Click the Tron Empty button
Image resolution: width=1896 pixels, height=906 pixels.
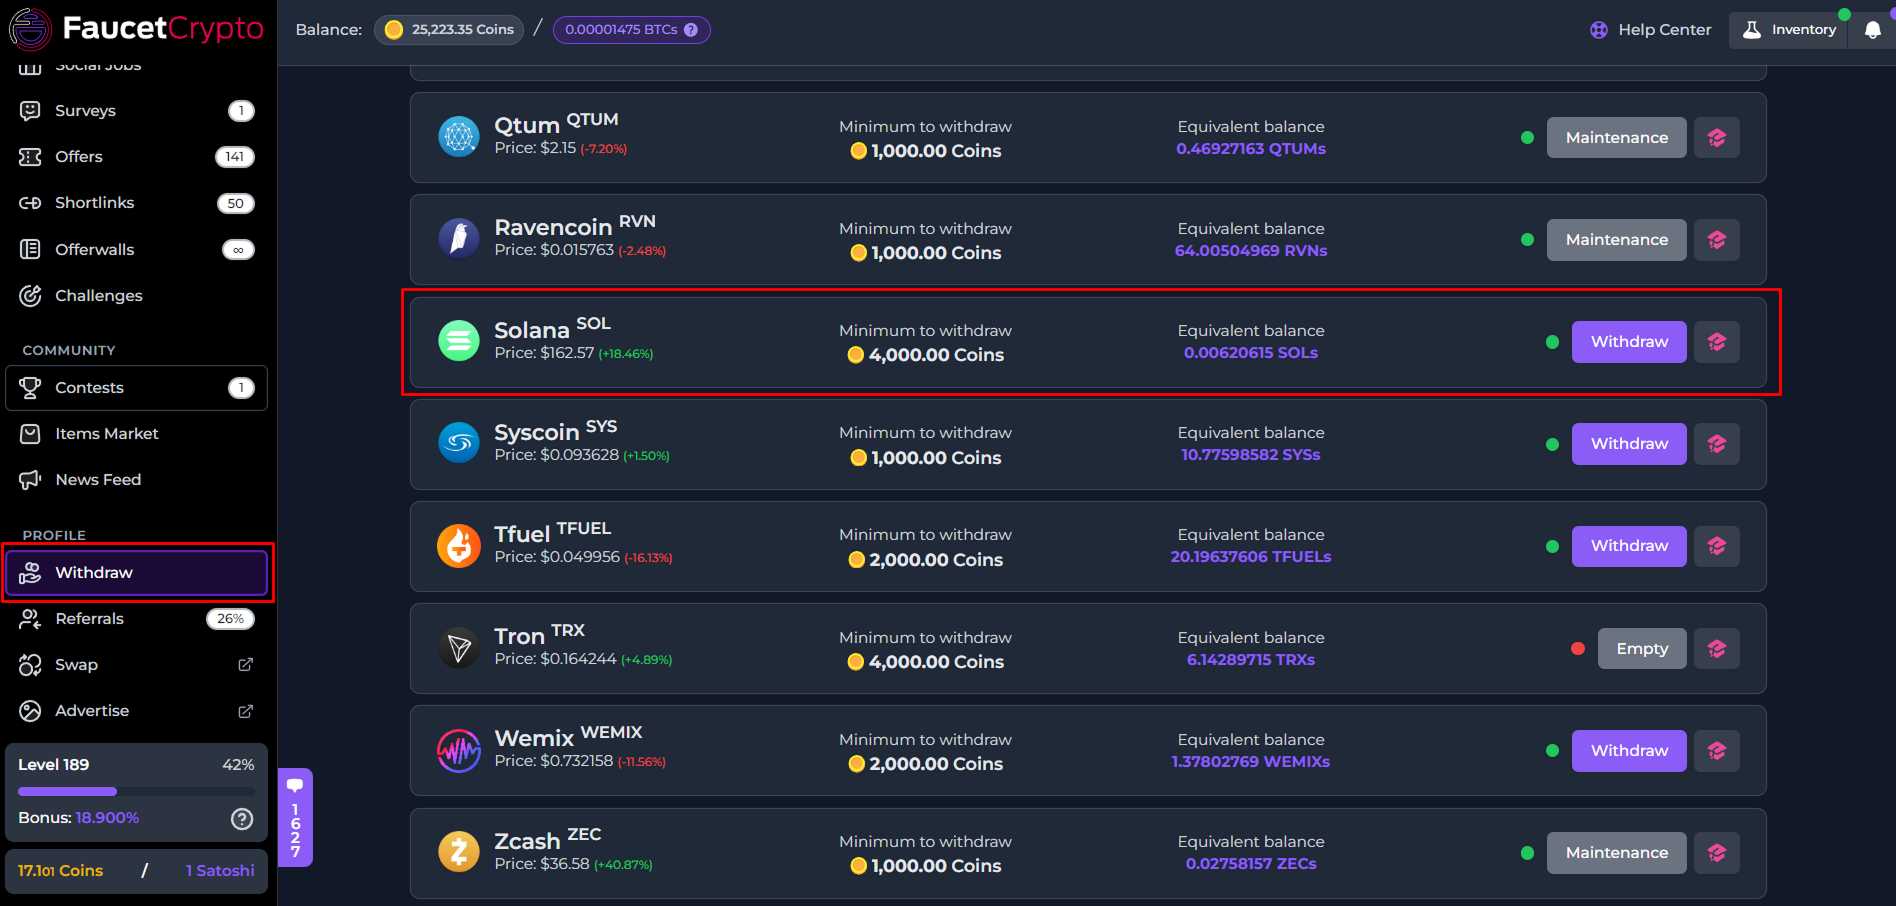[x=1642, y=649]
